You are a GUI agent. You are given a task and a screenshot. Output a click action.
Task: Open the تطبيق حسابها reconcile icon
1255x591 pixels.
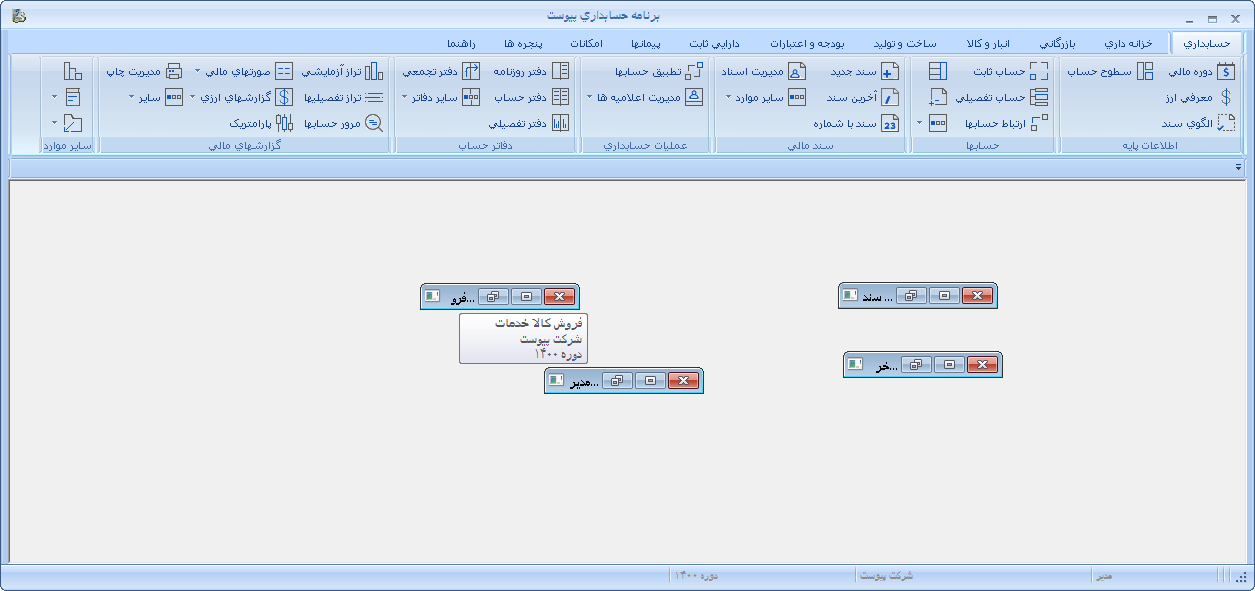694,71
